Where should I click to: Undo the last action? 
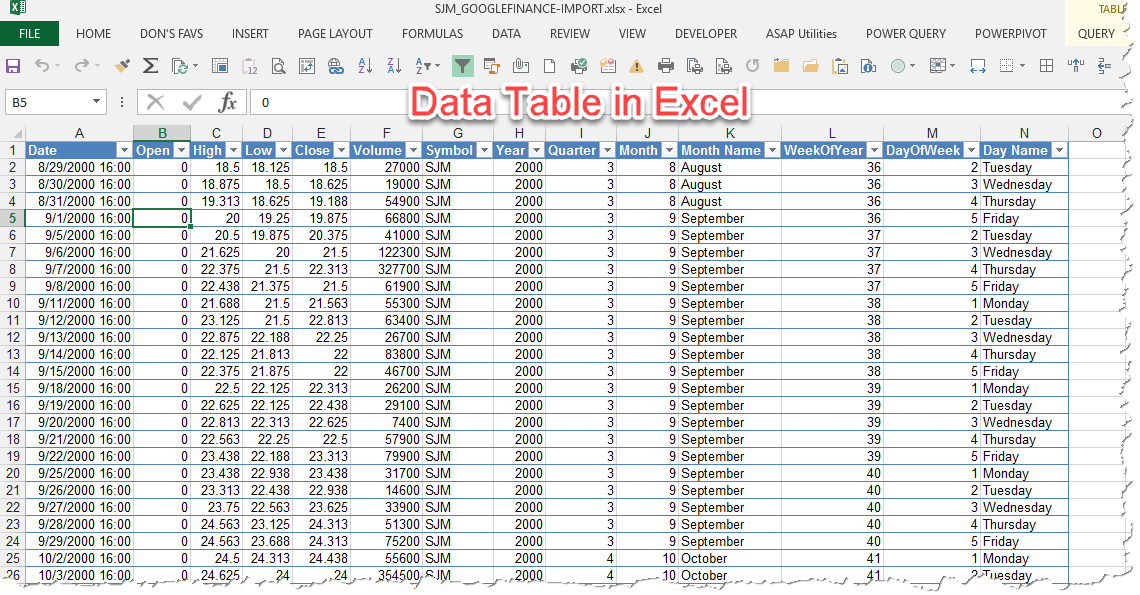tap(43, 67)
